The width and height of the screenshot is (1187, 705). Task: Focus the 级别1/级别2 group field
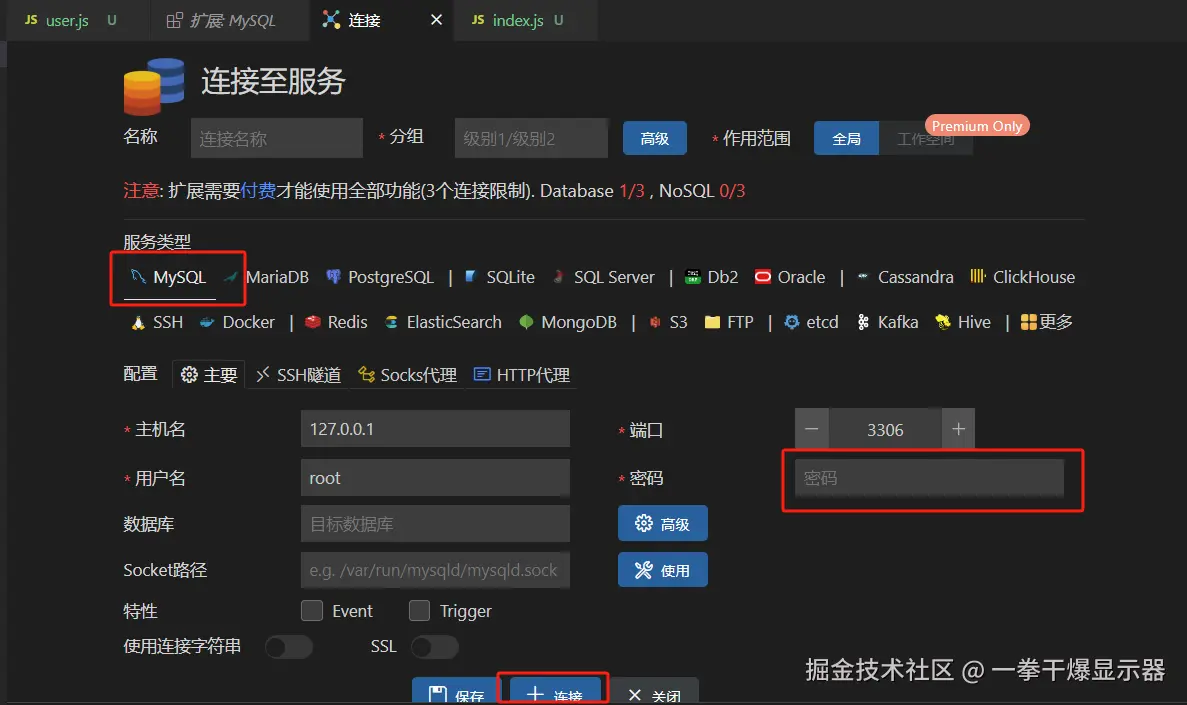531,139
